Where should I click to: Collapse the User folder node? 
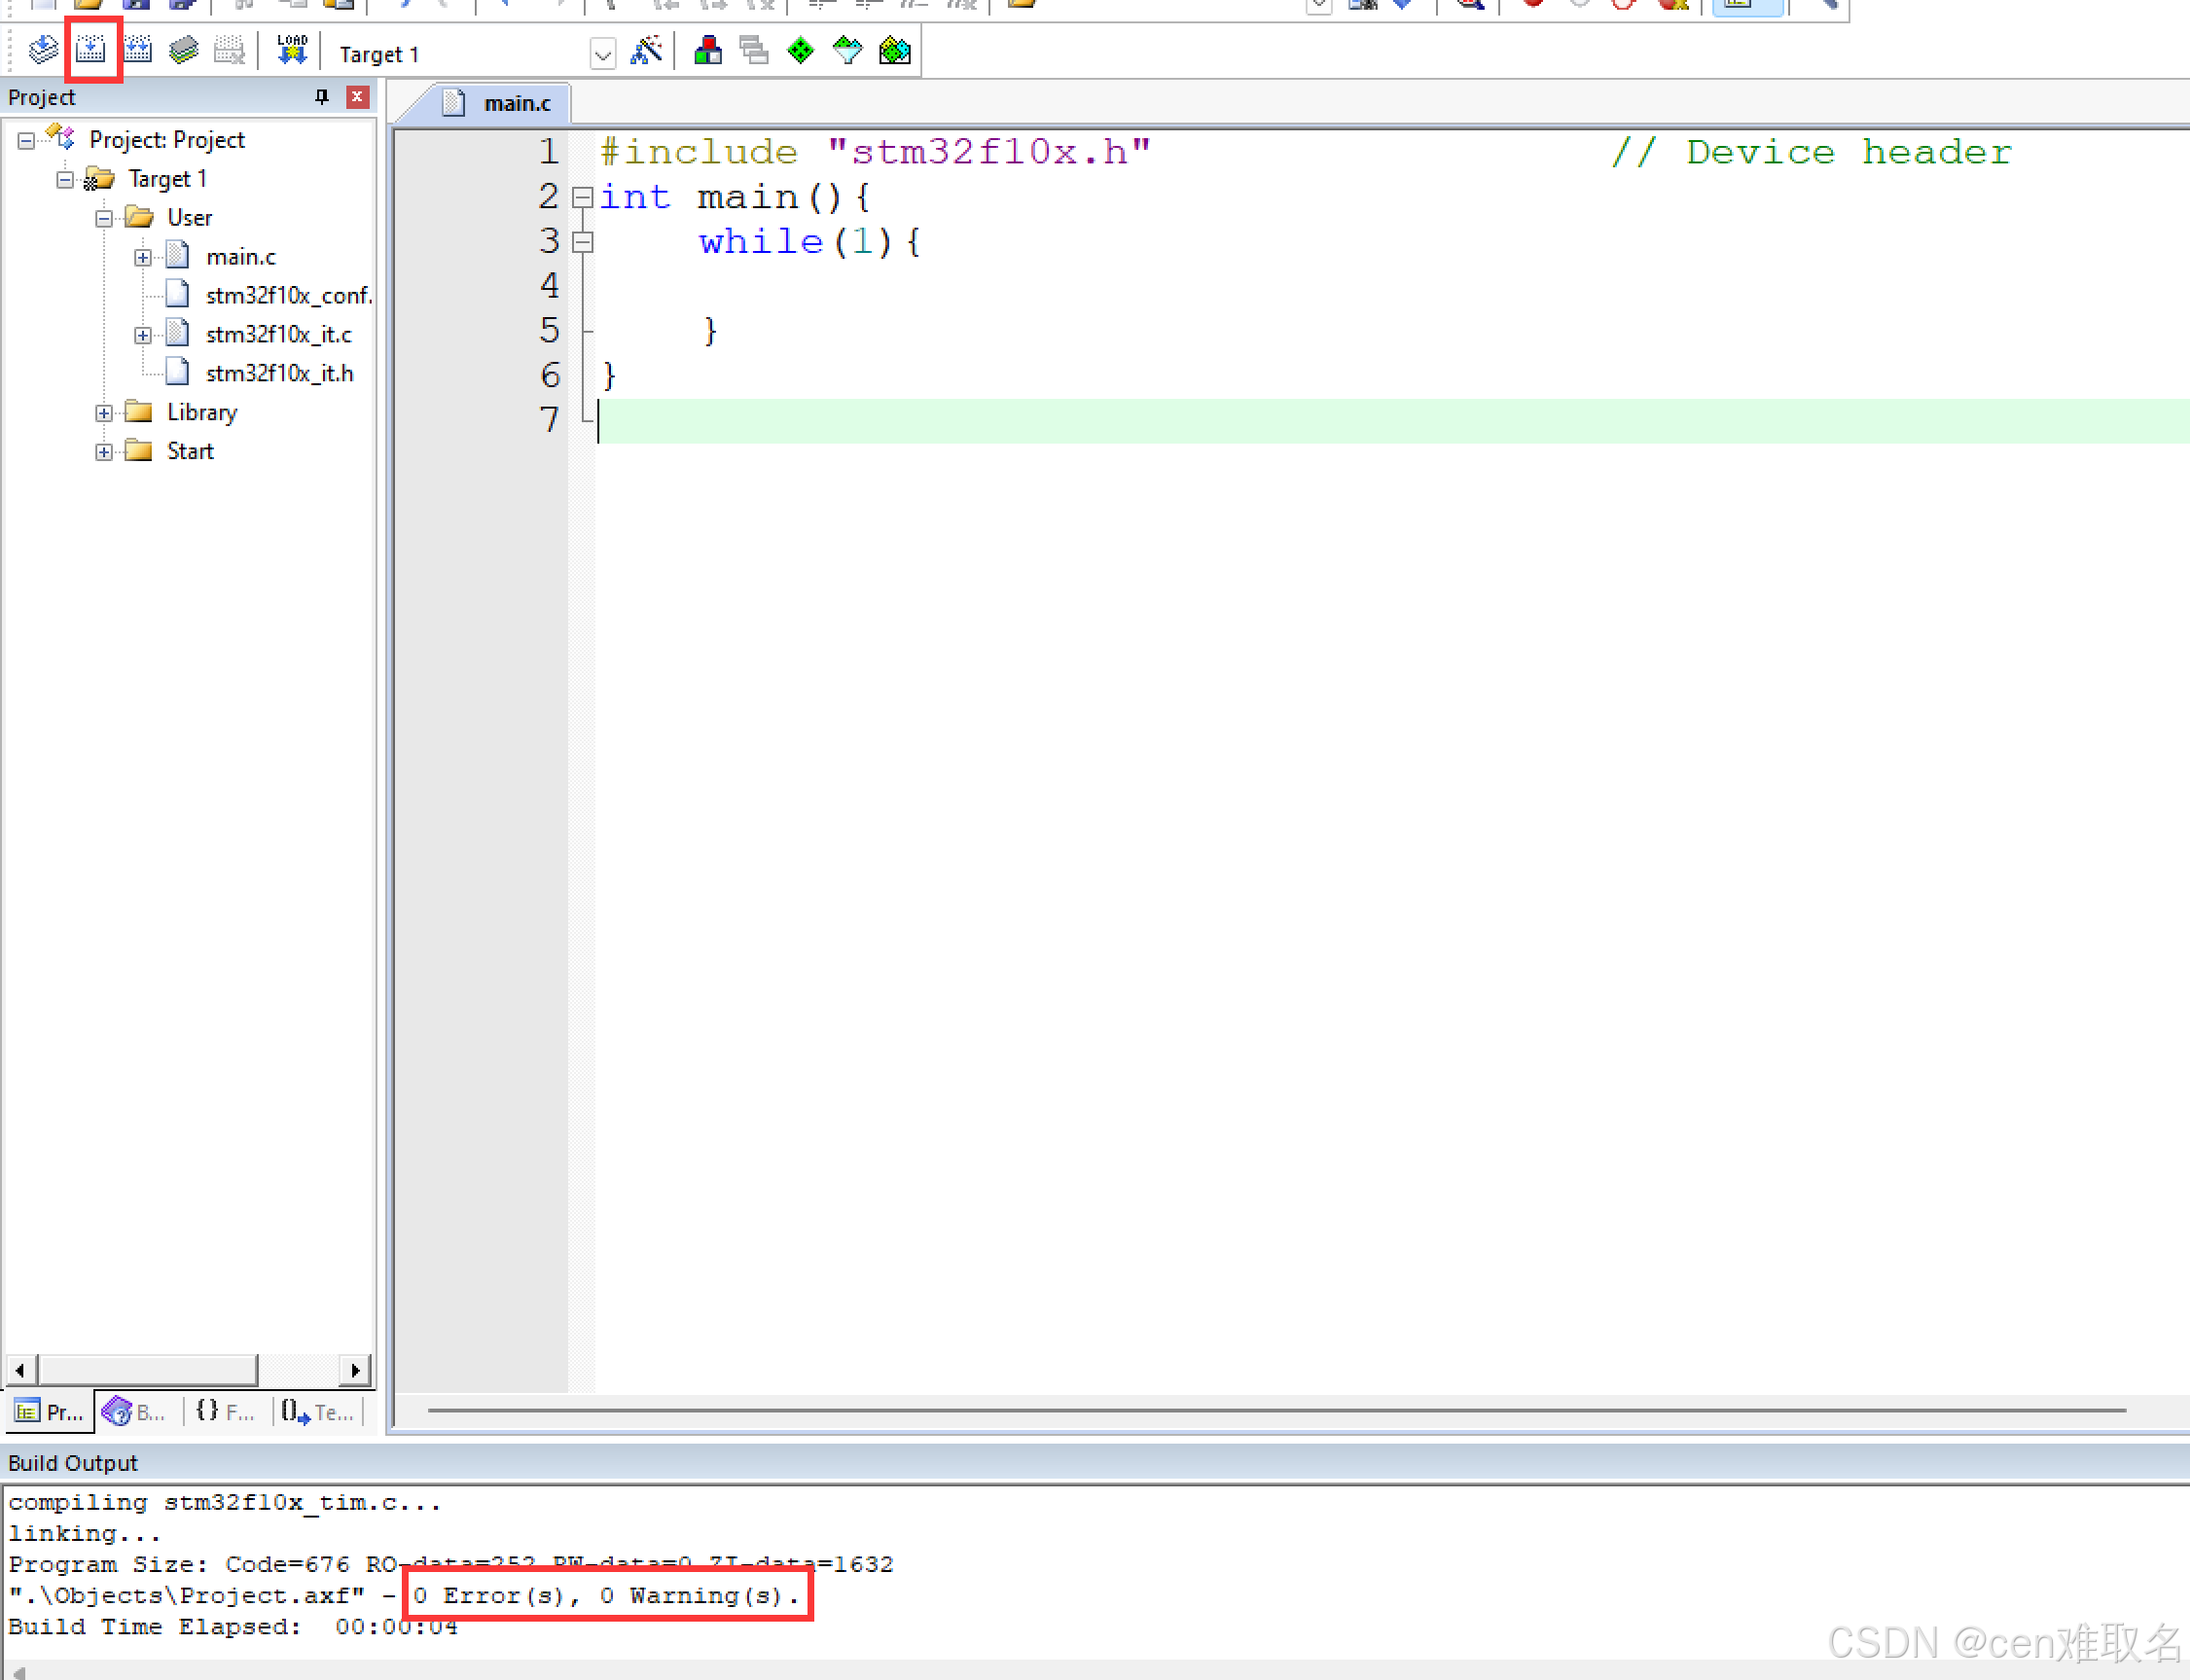[104, 218]
